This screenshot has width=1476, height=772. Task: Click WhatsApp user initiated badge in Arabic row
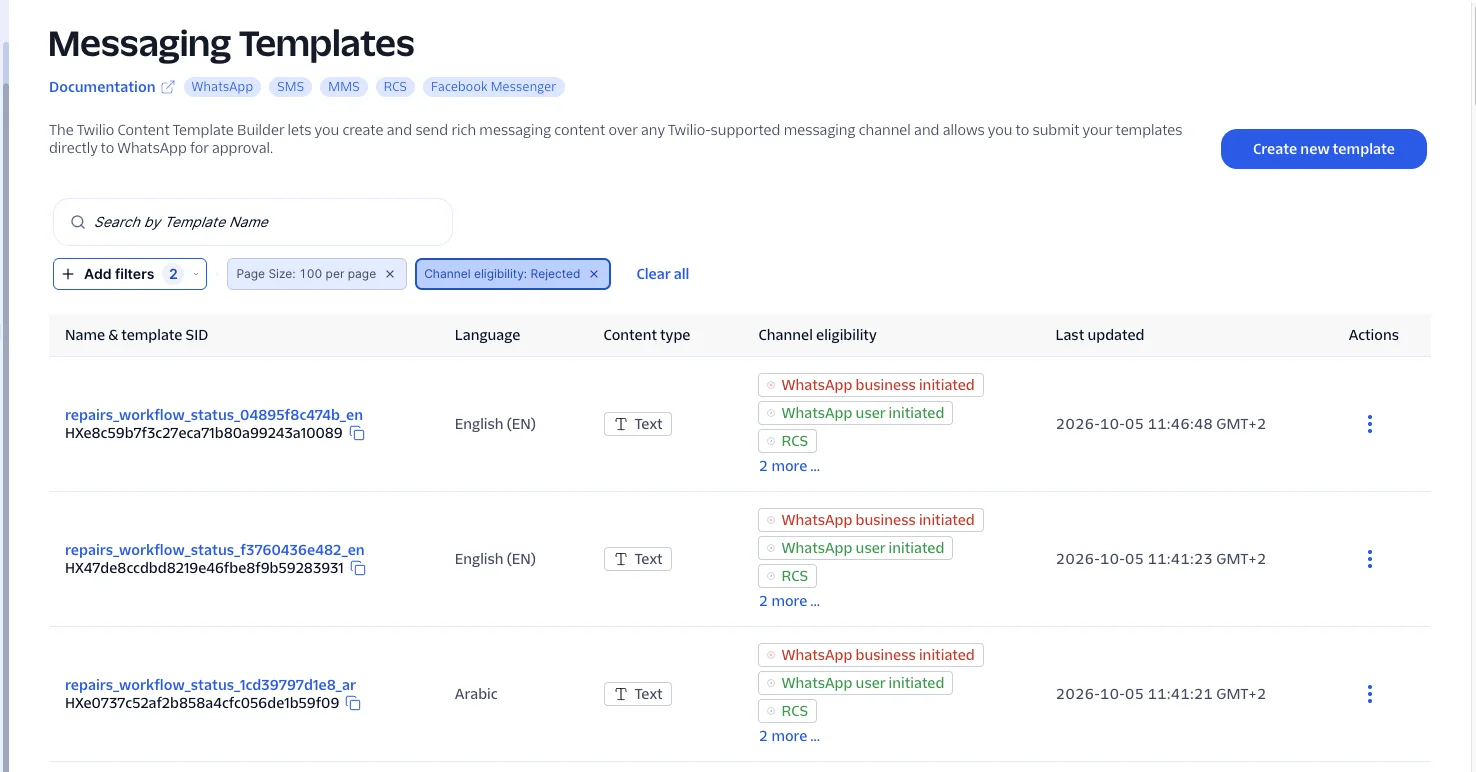(x=855, y=683)
